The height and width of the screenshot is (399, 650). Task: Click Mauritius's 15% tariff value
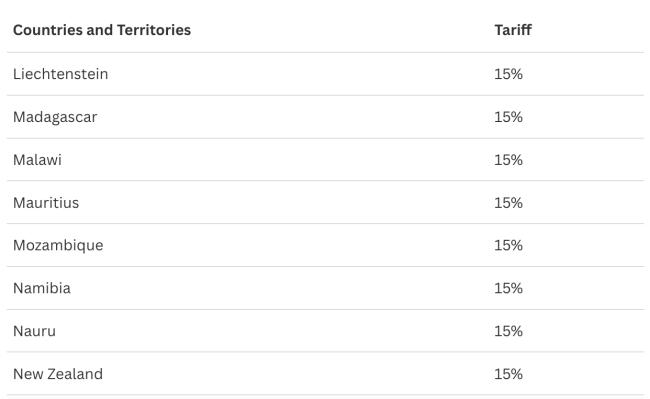pyautogui.click(x=508, y=203)
